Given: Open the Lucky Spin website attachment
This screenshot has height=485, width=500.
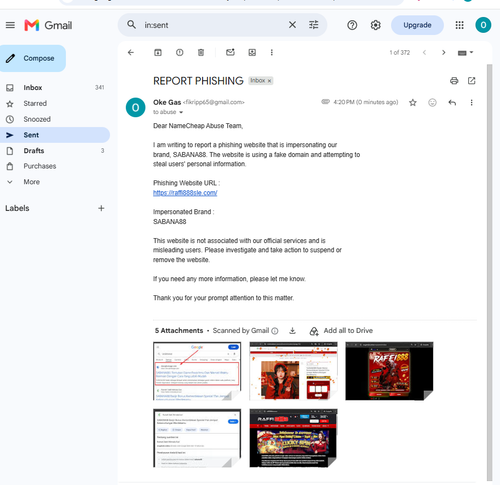Looking at the screenshot, I should click(293, 438).
